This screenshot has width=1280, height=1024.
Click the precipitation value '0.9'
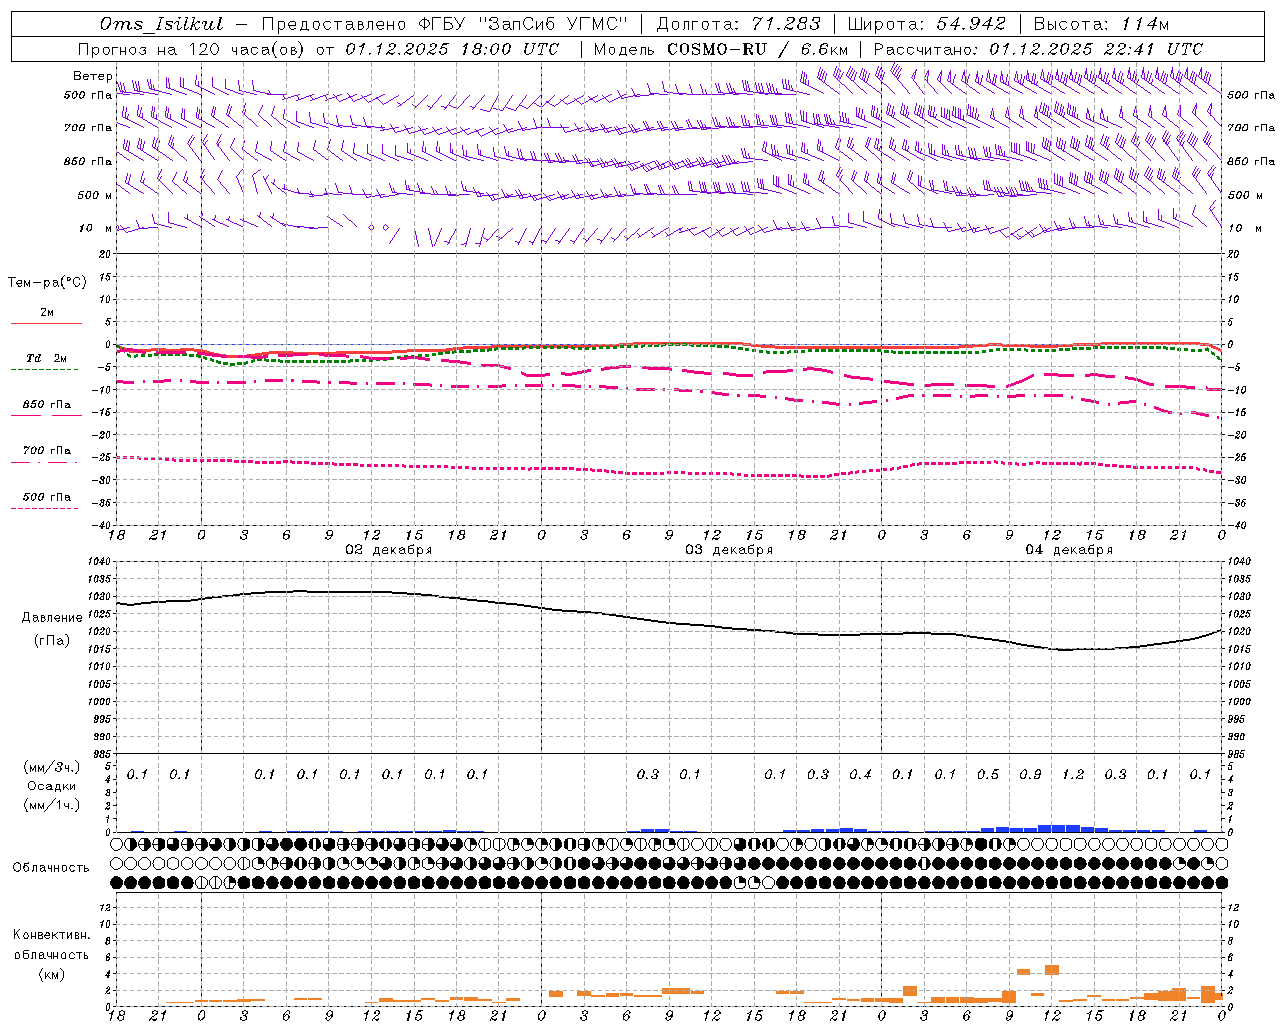pos(1030,774)
